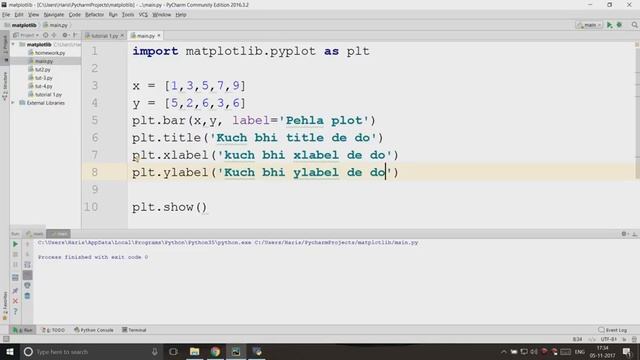
Task: Click line number 10 in gutter
Action: tap(91, 207)
